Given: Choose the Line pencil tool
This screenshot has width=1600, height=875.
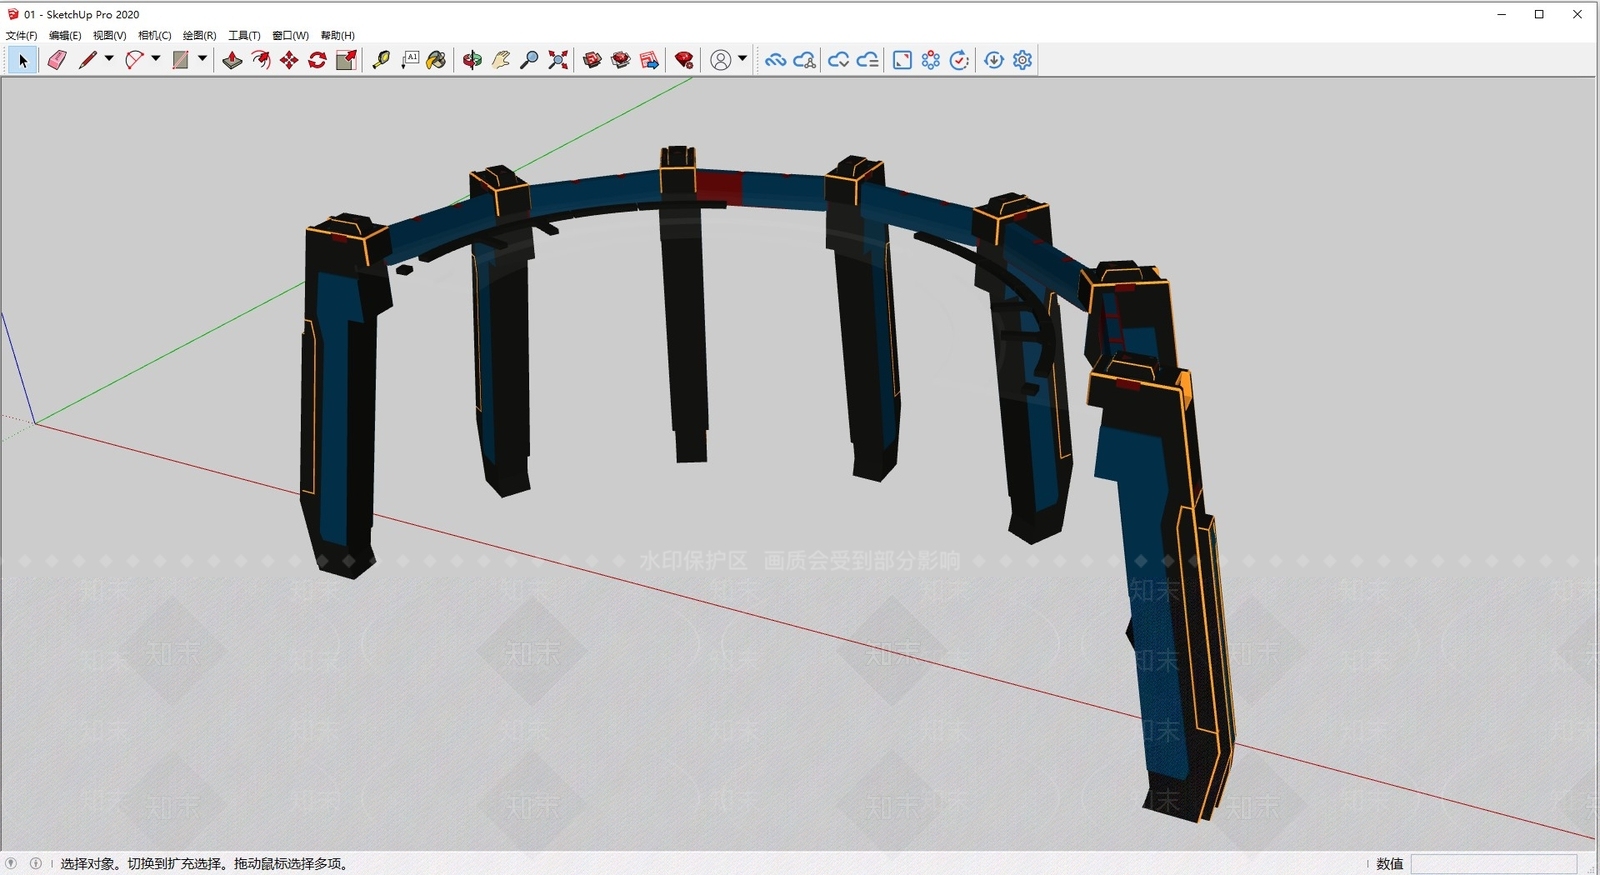Looking at the screenshot, I should tap(88, 60).
